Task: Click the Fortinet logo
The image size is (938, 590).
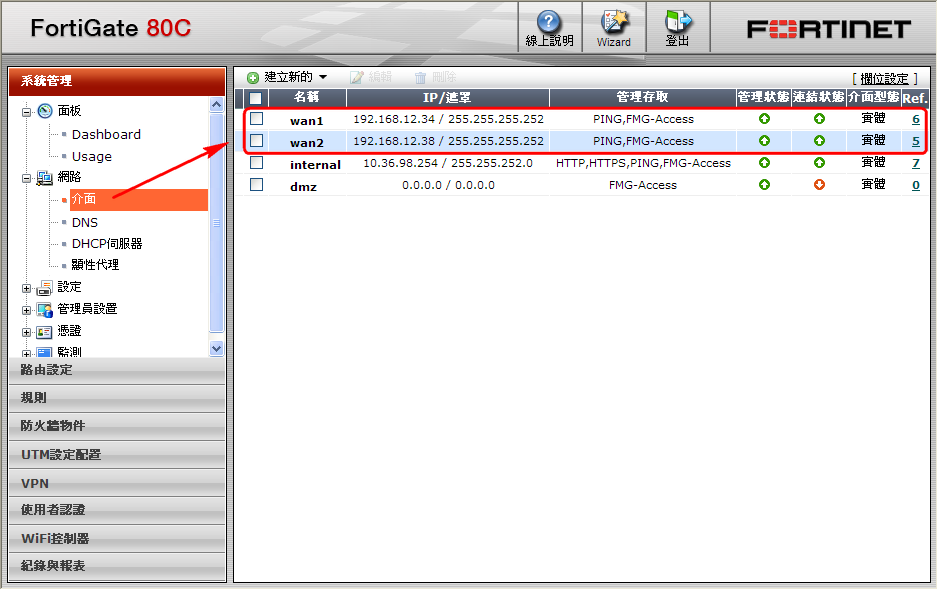Action: point(829,29)
